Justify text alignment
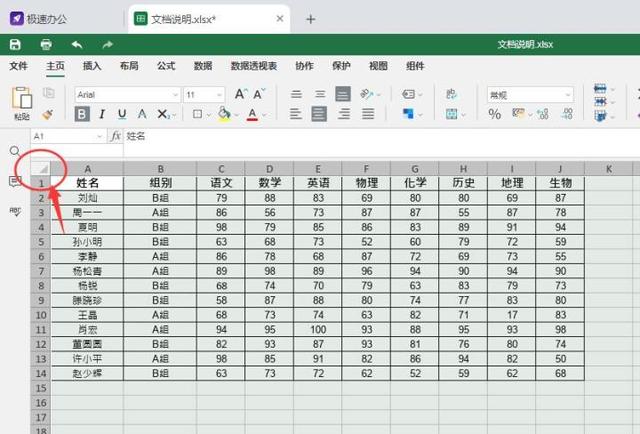The image size is (640, 434). pyautogui.click(x=368, y=114)
